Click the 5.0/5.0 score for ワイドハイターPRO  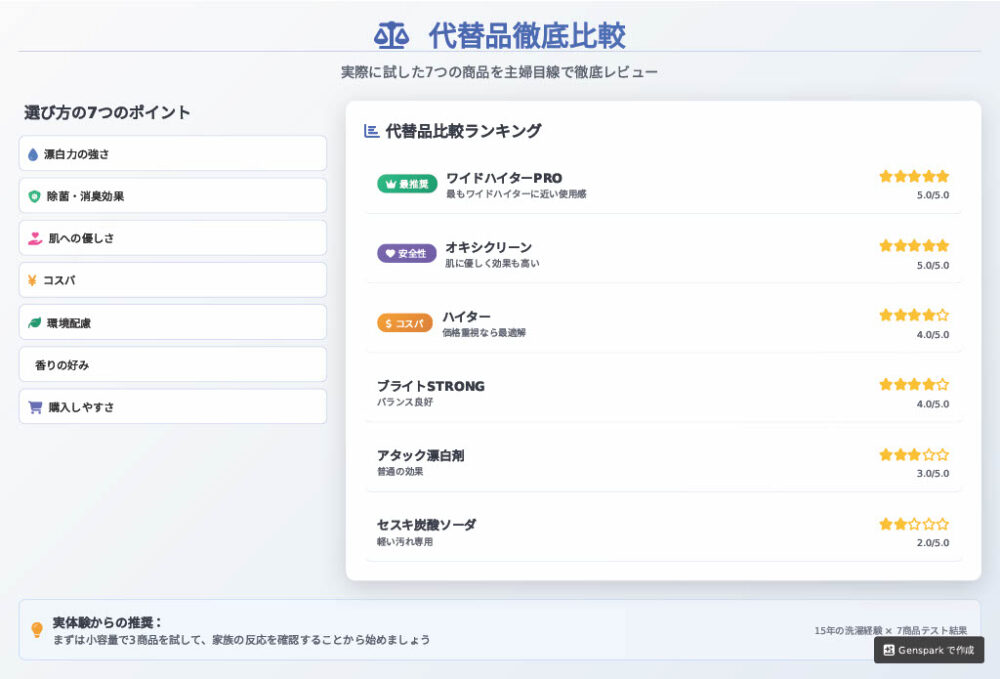933,196
